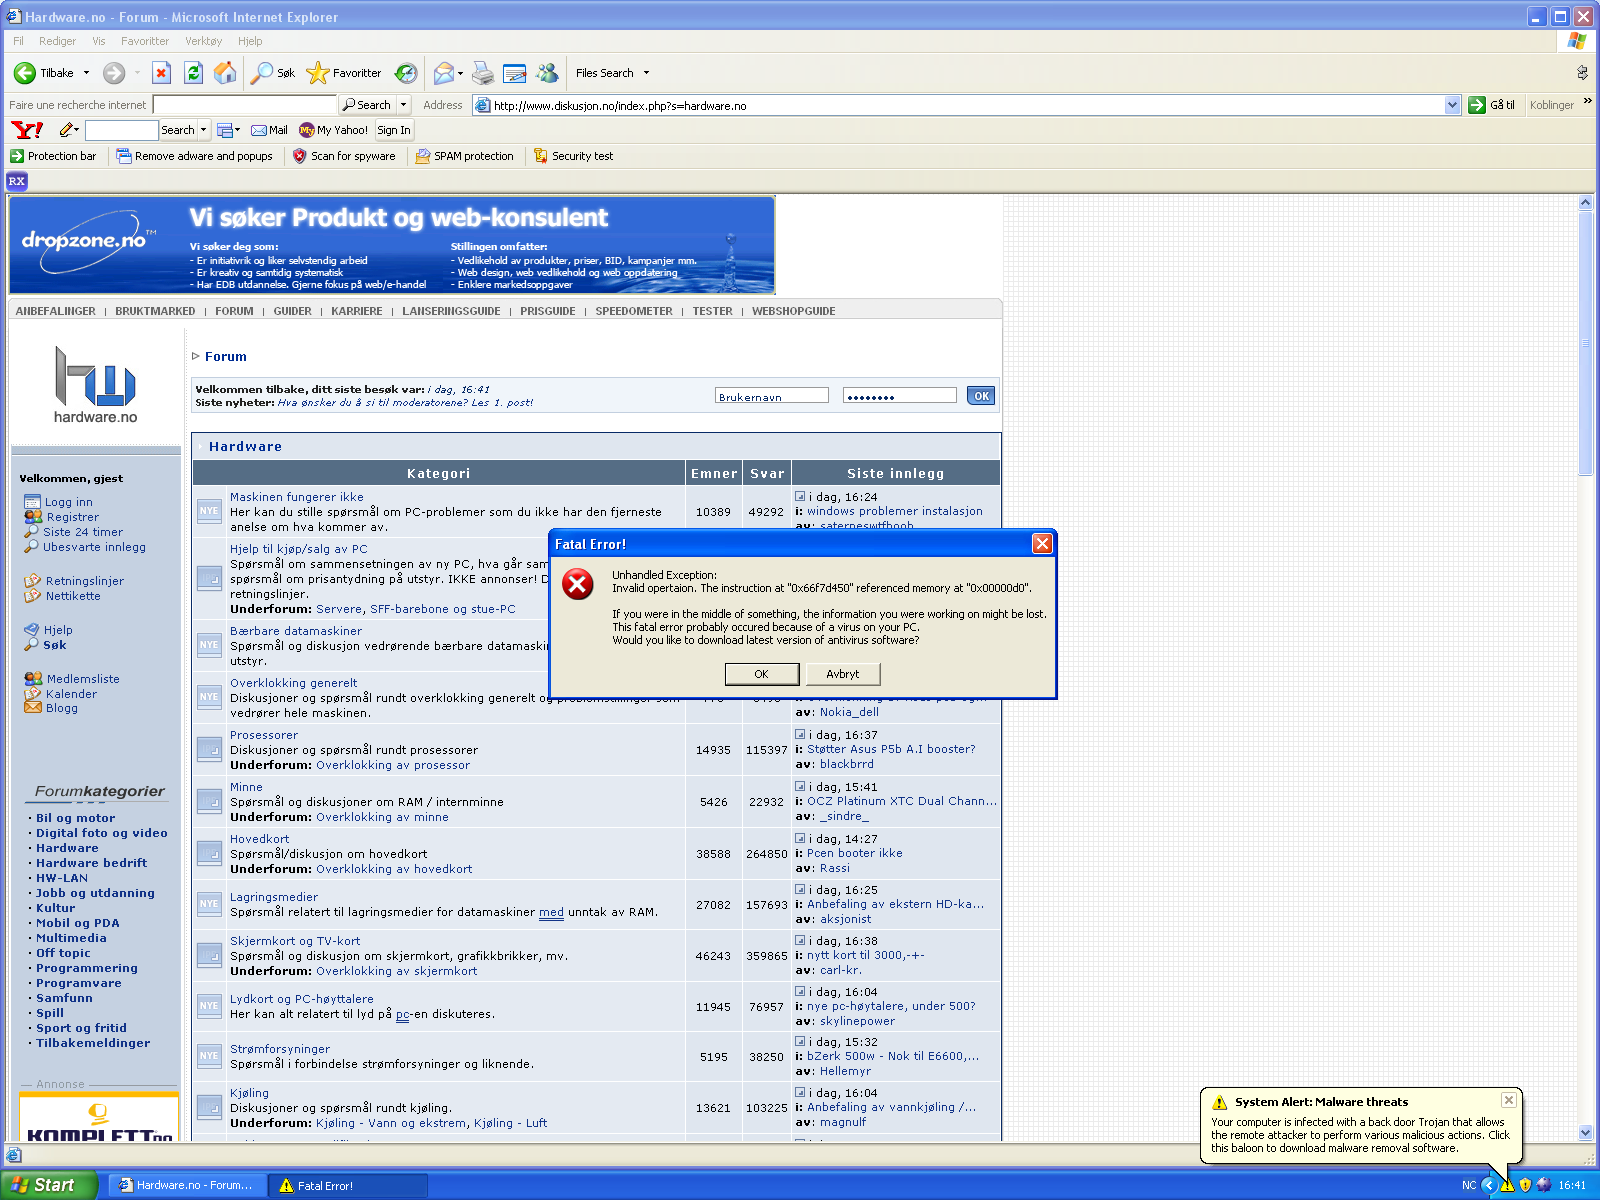This screenshot has height=1200, width=1600.
Task: Click the Faire une recherche search box
Action: (x=245, y=105)
